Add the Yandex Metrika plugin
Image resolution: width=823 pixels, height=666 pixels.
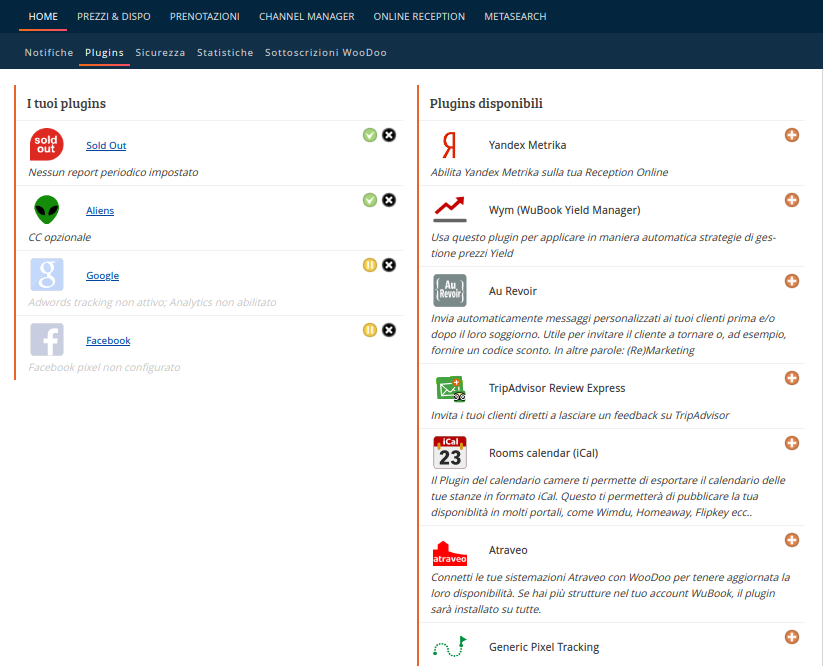pos(791,135)
